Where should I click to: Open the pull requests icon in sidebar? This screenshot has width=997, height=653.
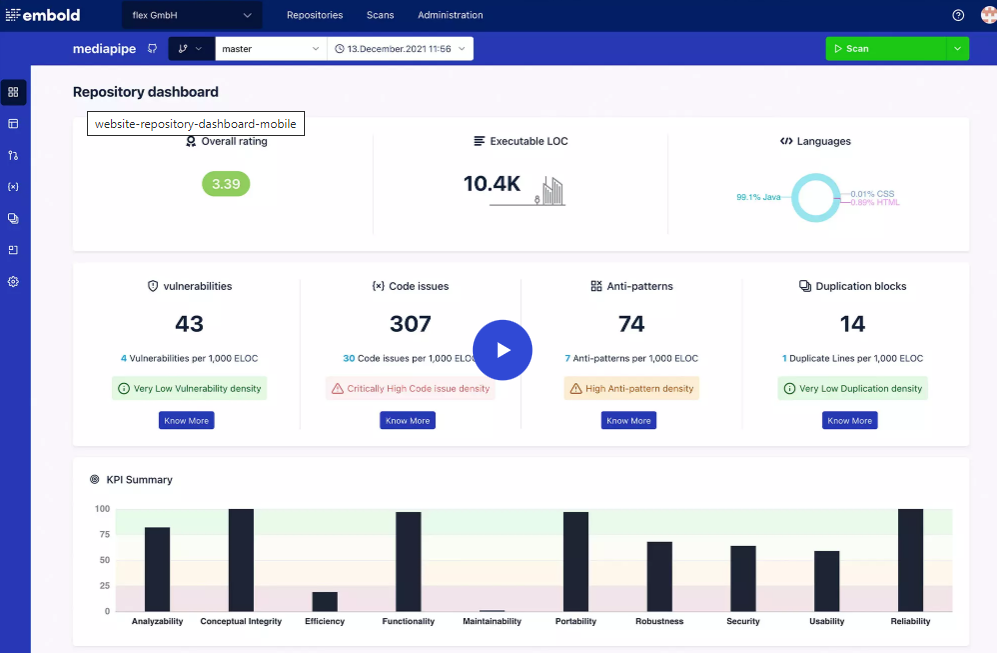(x=13, y=155)
